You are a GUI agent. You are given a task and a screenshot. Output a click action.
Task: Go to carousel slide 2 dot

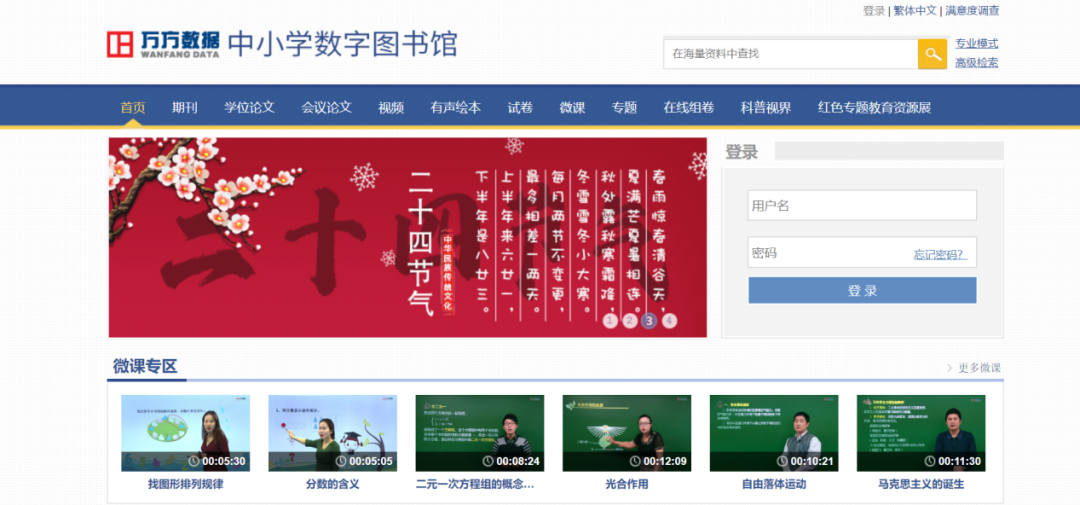point(630,320)
